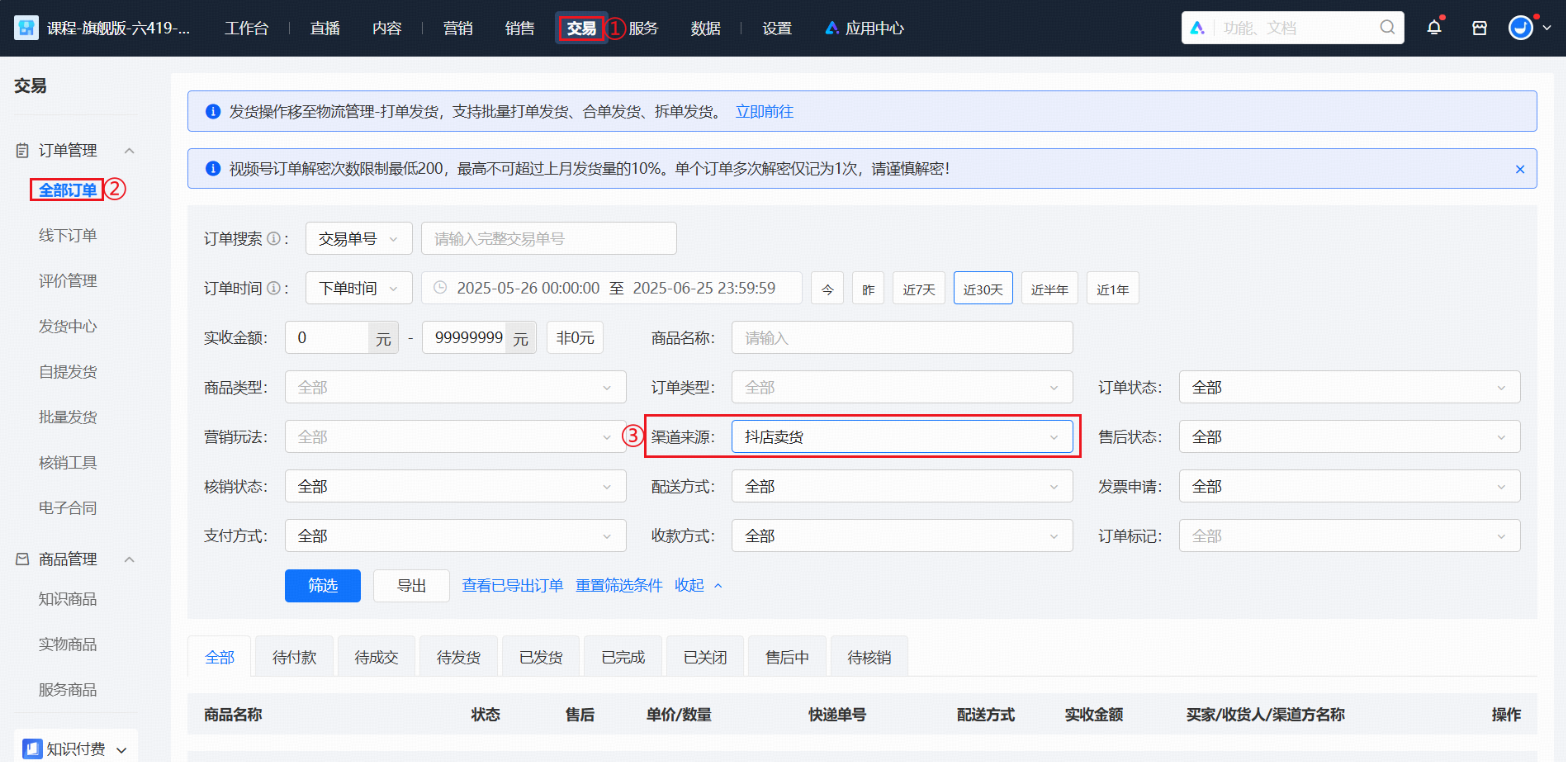Open the notification bell icon
The width and height of the screenshot is (1566, 762).
[1434, 27]
